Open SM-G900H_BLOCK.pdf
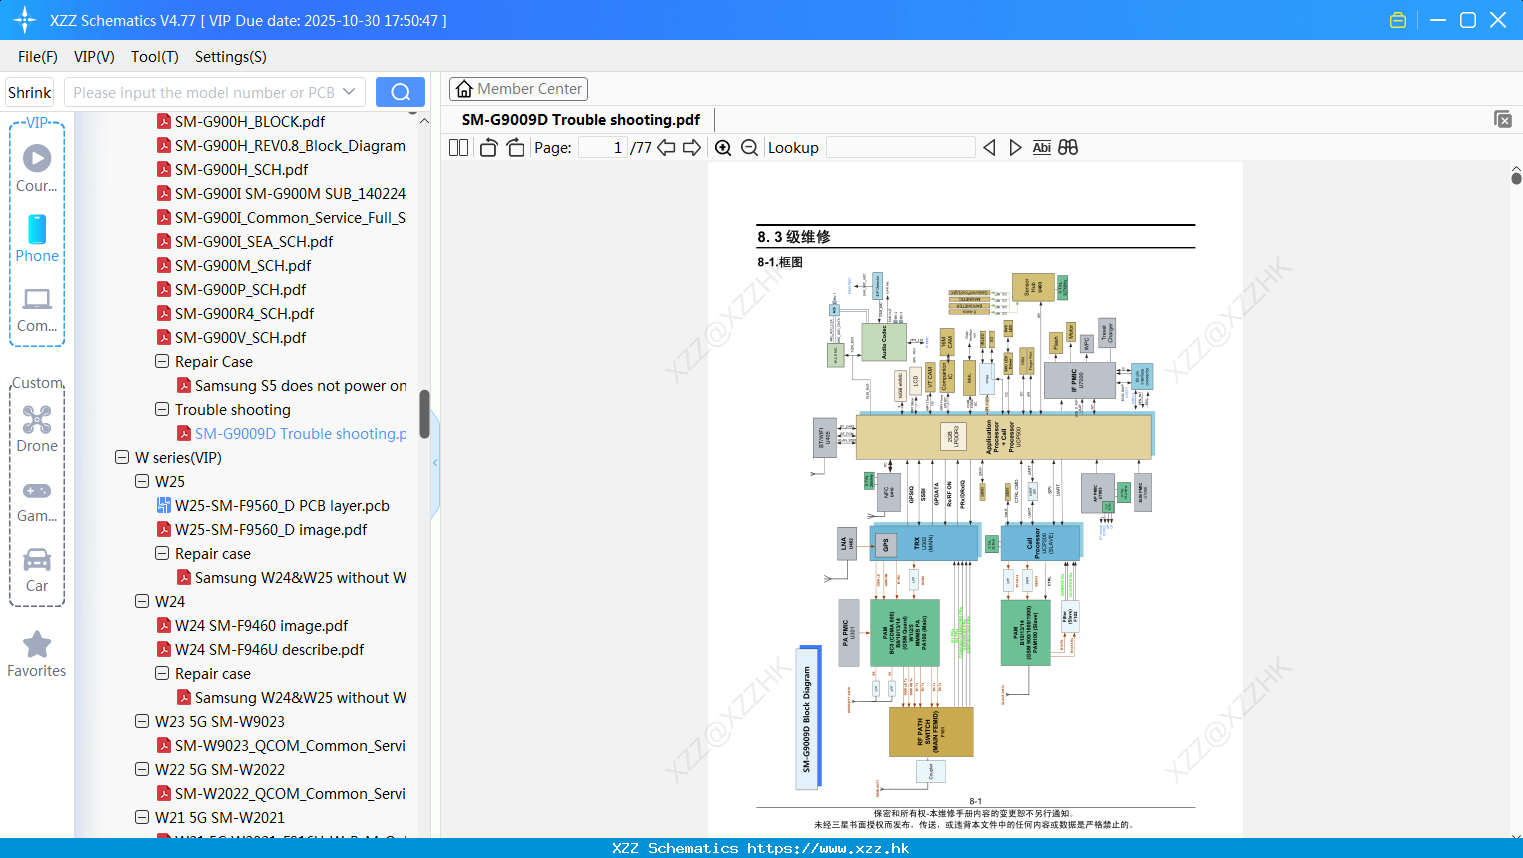The height and width of the screenshot is (858, 1523). (250, 122)
